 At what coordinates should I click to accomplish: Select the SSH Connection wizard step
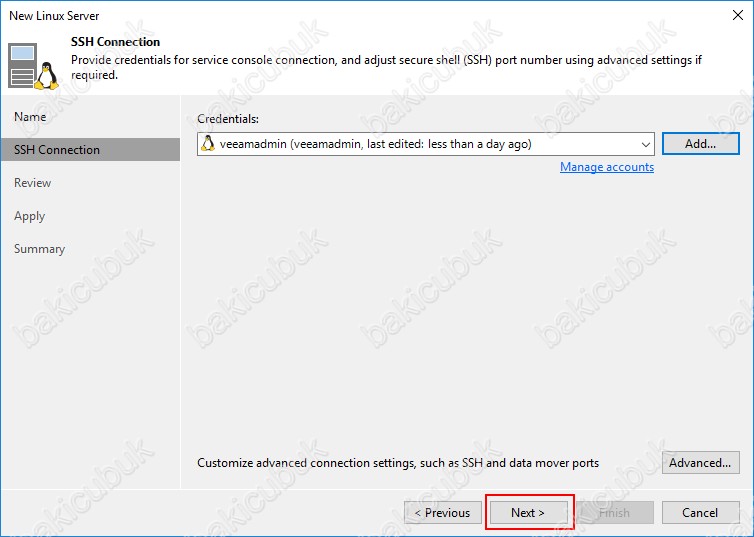click(90, 150)
